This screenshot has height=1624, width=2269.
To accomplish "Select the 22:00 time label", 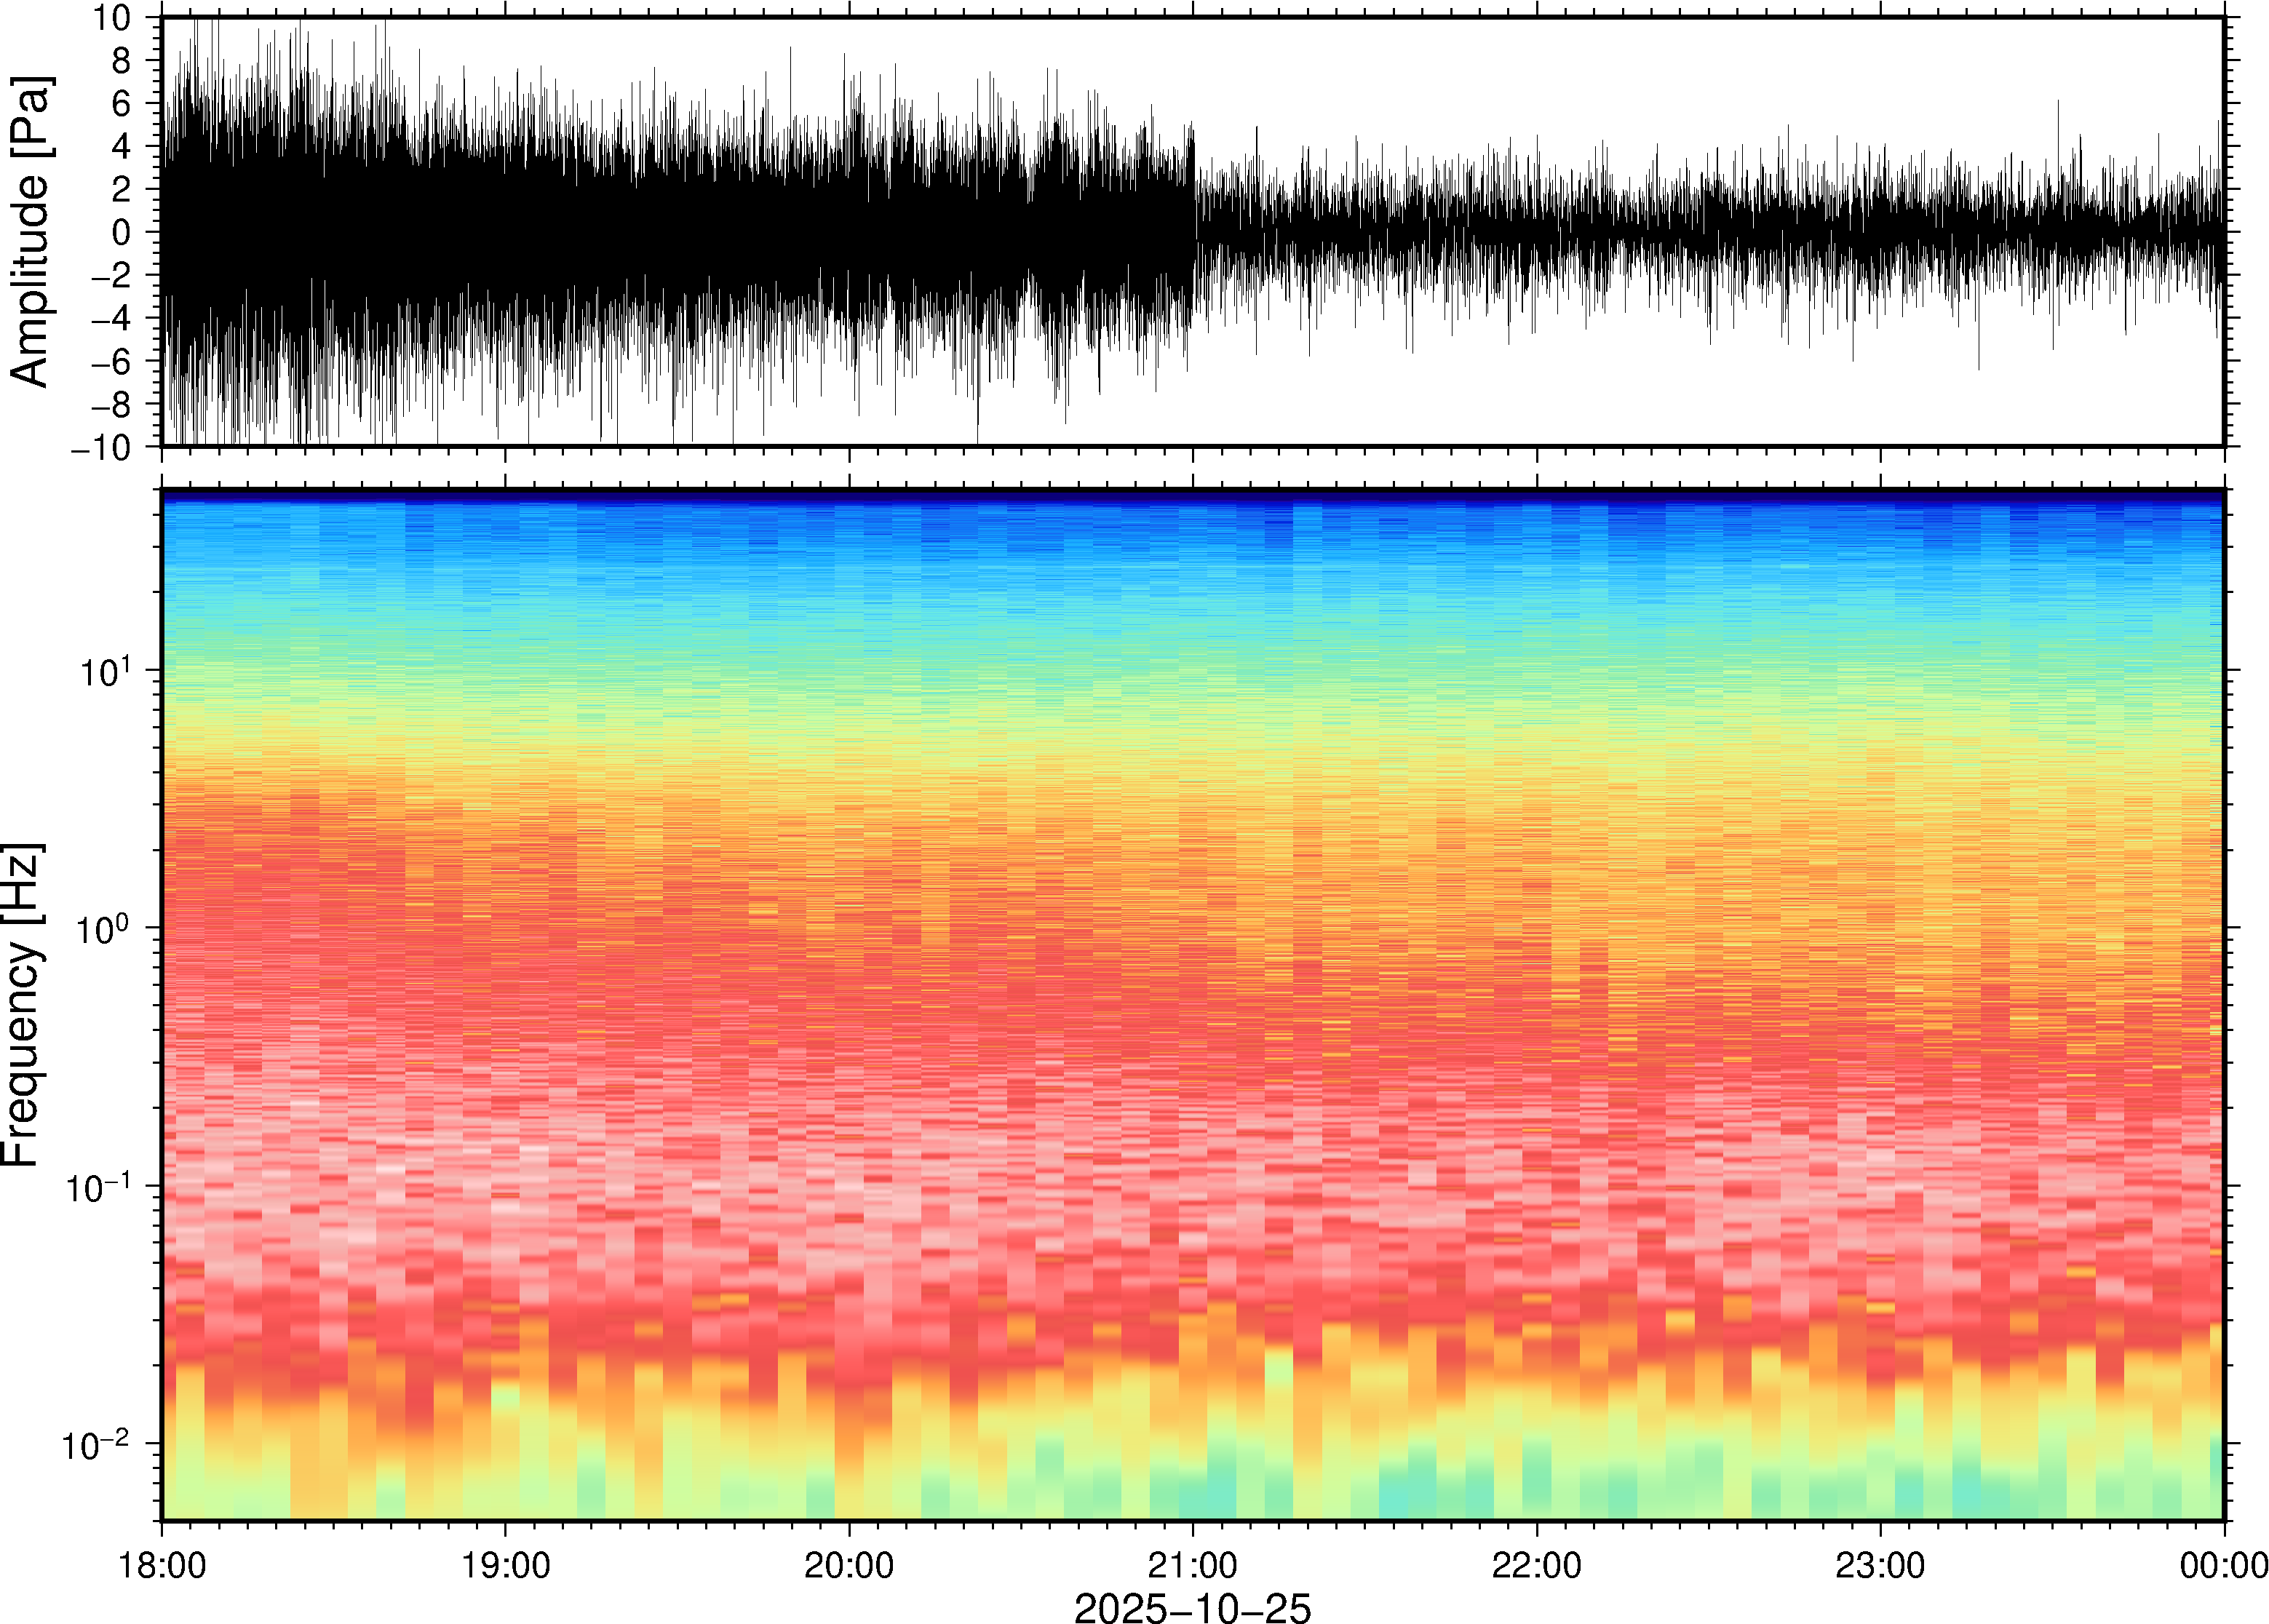I will click(1536, 1564).
